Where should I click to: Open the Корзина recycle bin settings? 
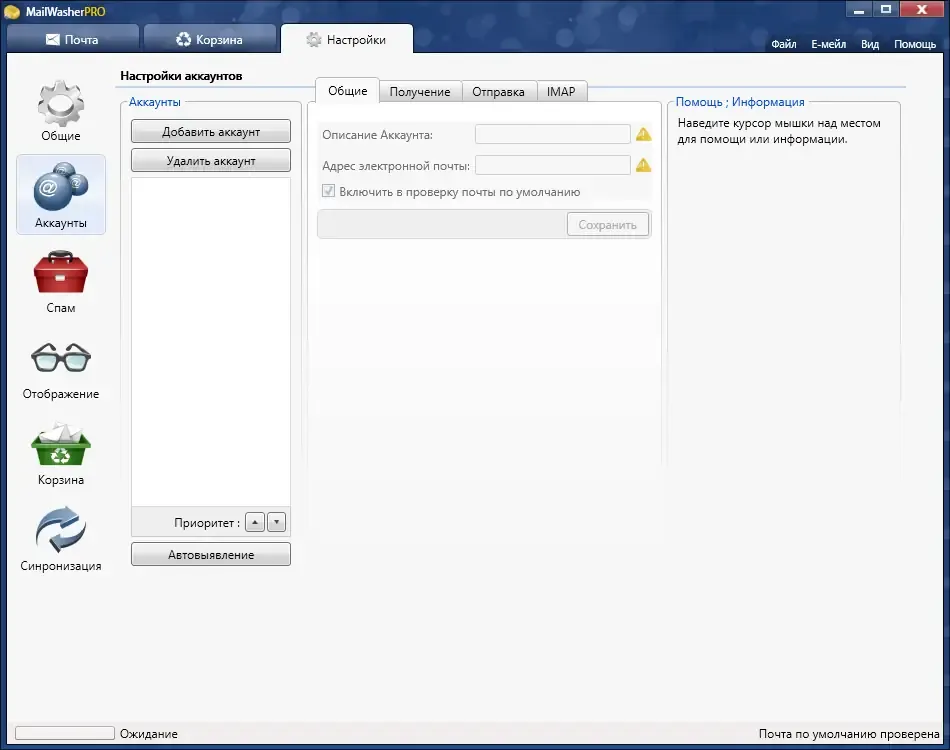(x=61, y=454)
